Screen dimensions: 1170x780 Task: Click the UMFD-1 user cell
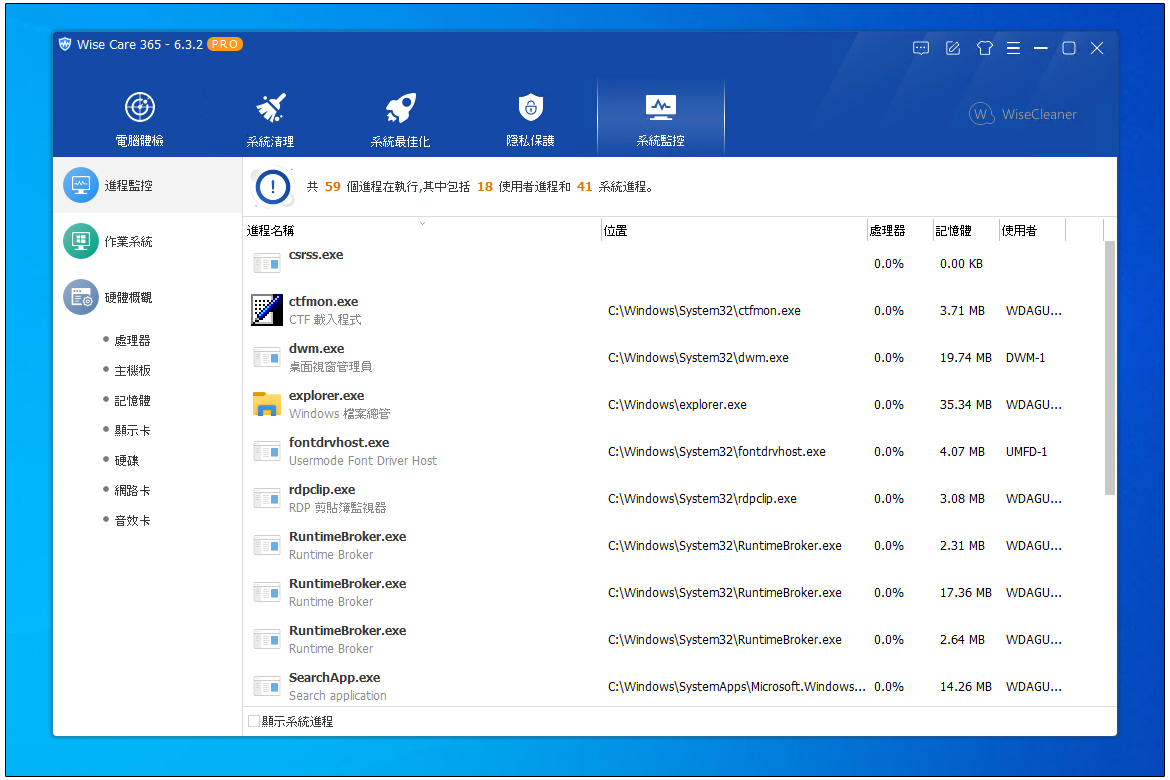tap(1026, 452)
